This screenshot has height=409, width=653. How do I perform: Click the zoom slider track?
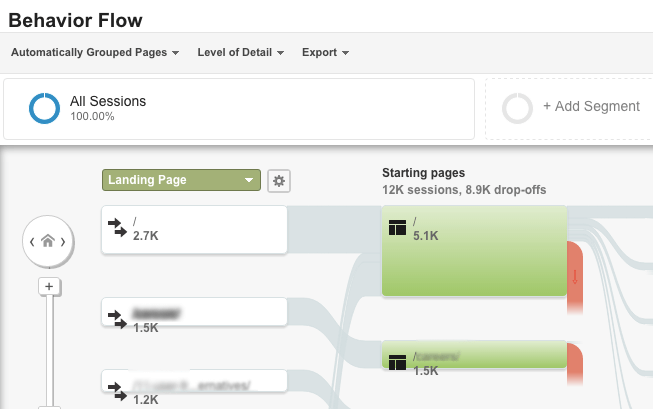coord(50,350)
